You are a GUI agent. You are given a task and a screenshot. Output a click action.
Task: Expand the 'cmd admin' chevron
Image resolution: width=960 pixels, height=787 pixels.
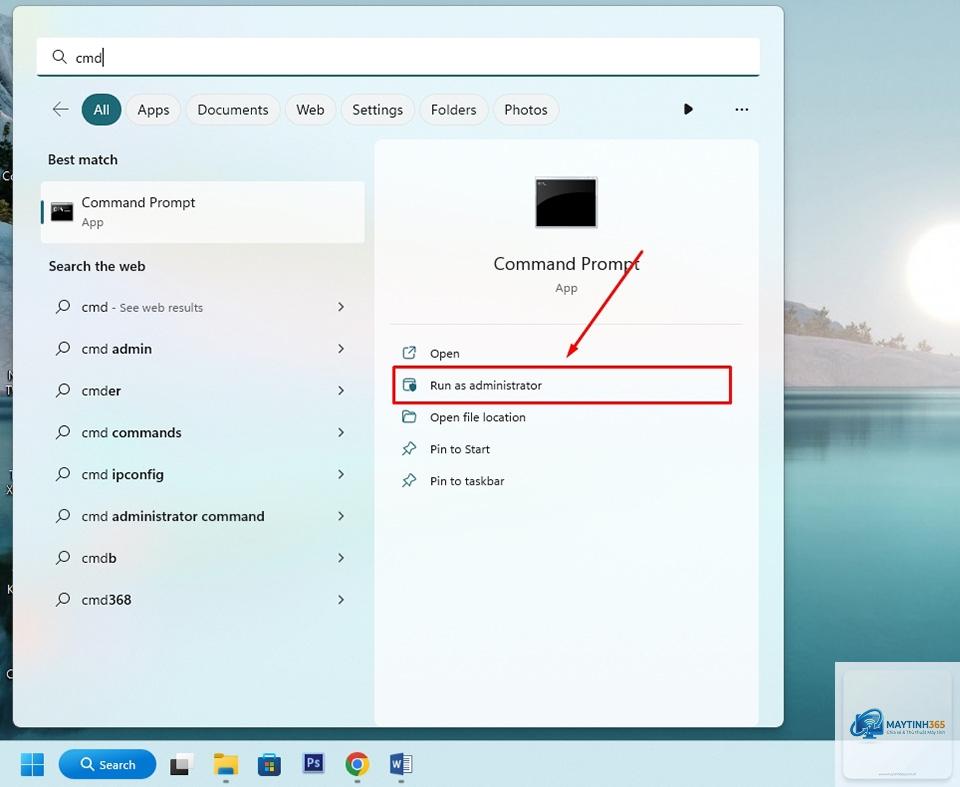point(341,348)
